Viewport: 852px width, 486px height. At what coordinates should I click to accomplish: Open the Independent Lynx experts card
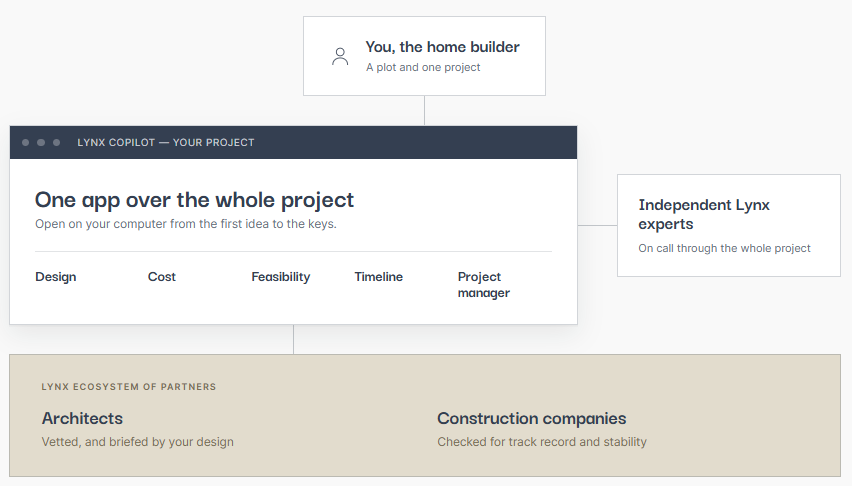click(x=729, y=226)
